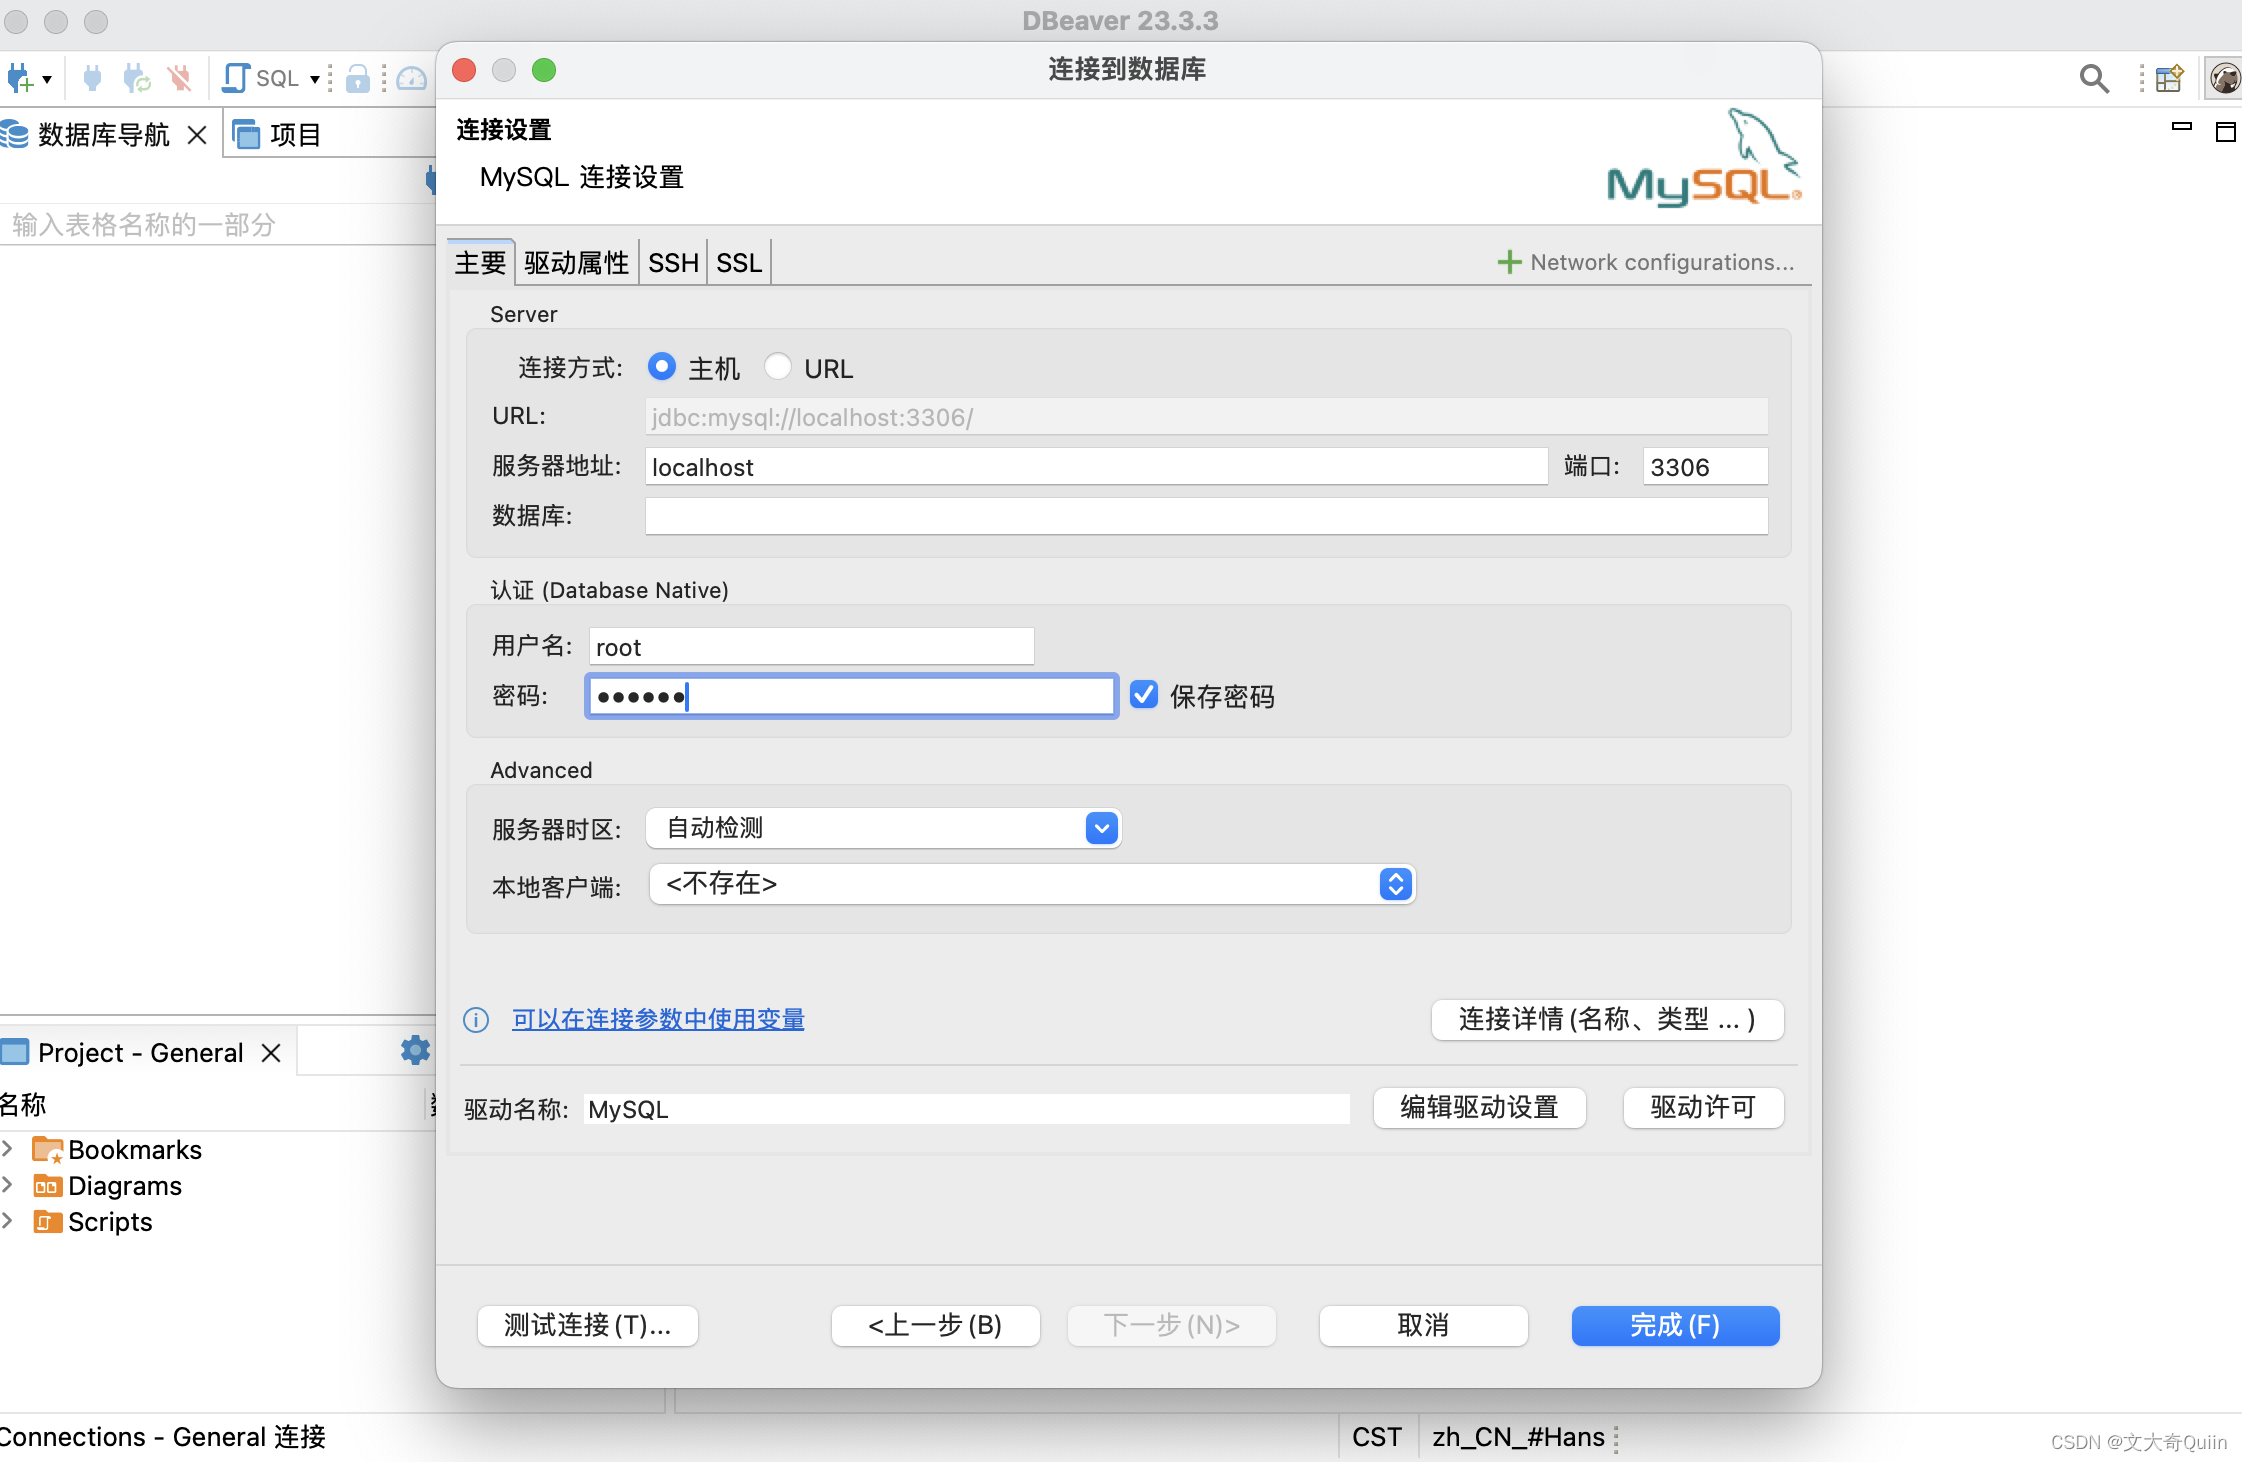Open the 驱动属性 tab
The image size is (2242, 1462).
coord(577,262)
